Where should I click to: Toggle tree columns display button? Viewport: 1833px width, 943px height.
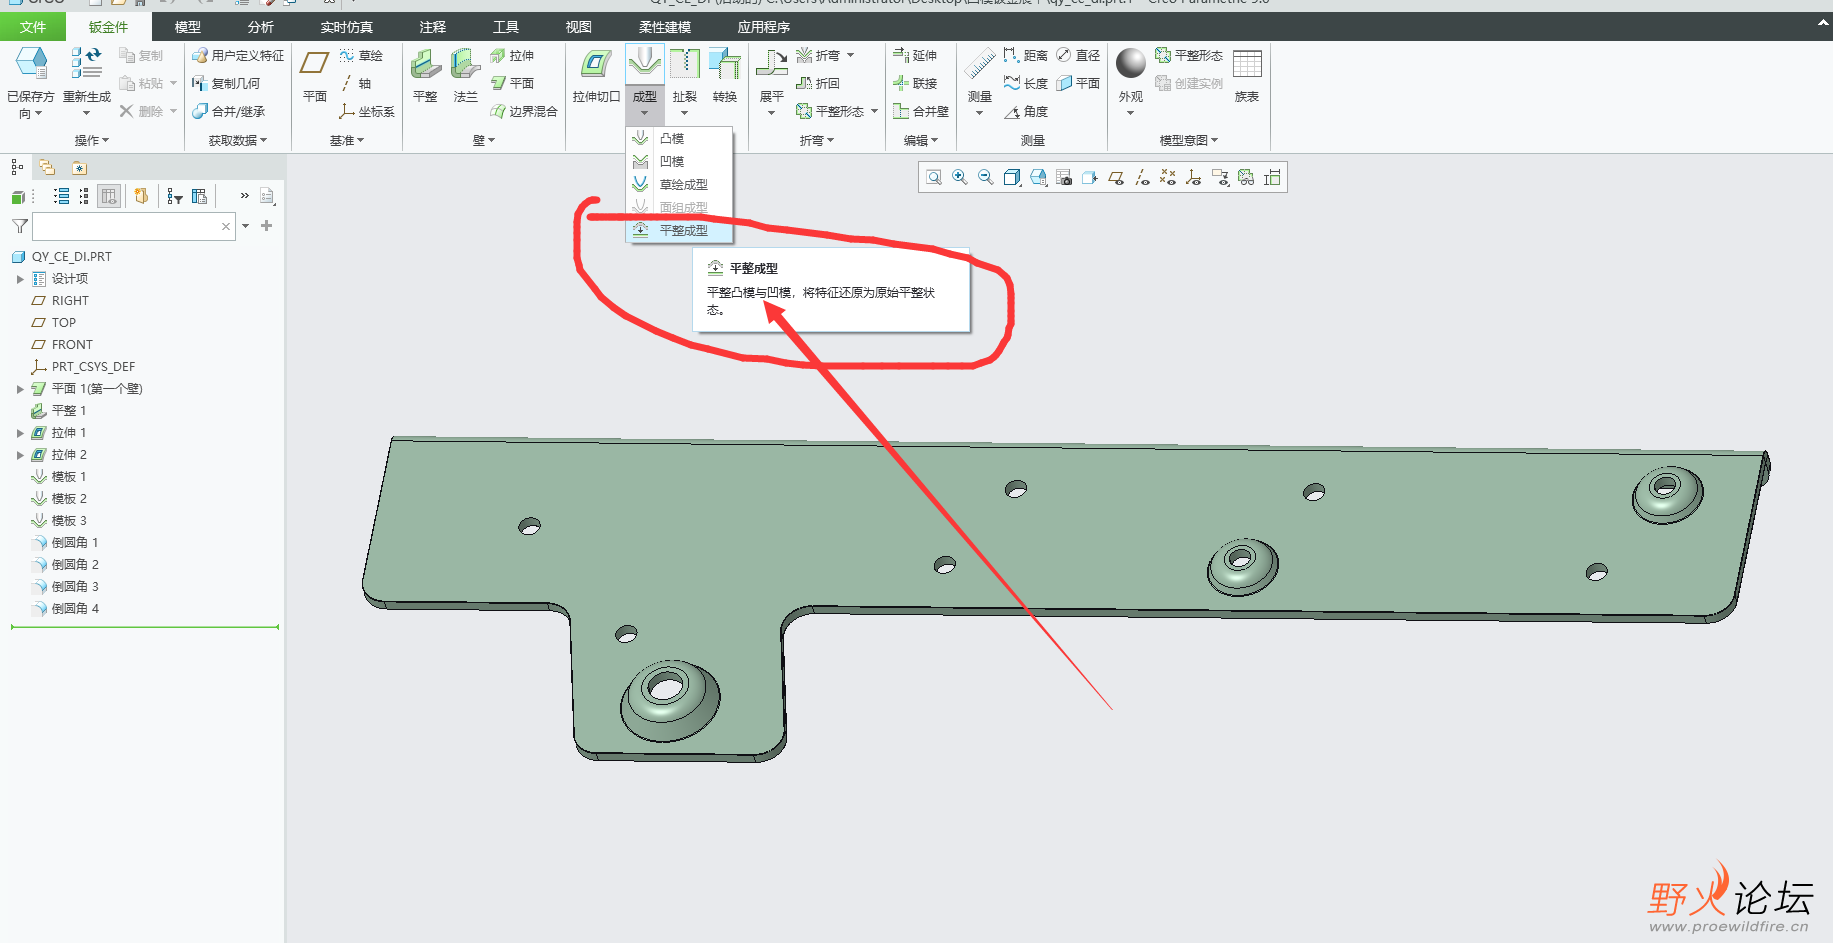(x=109, y=196)
